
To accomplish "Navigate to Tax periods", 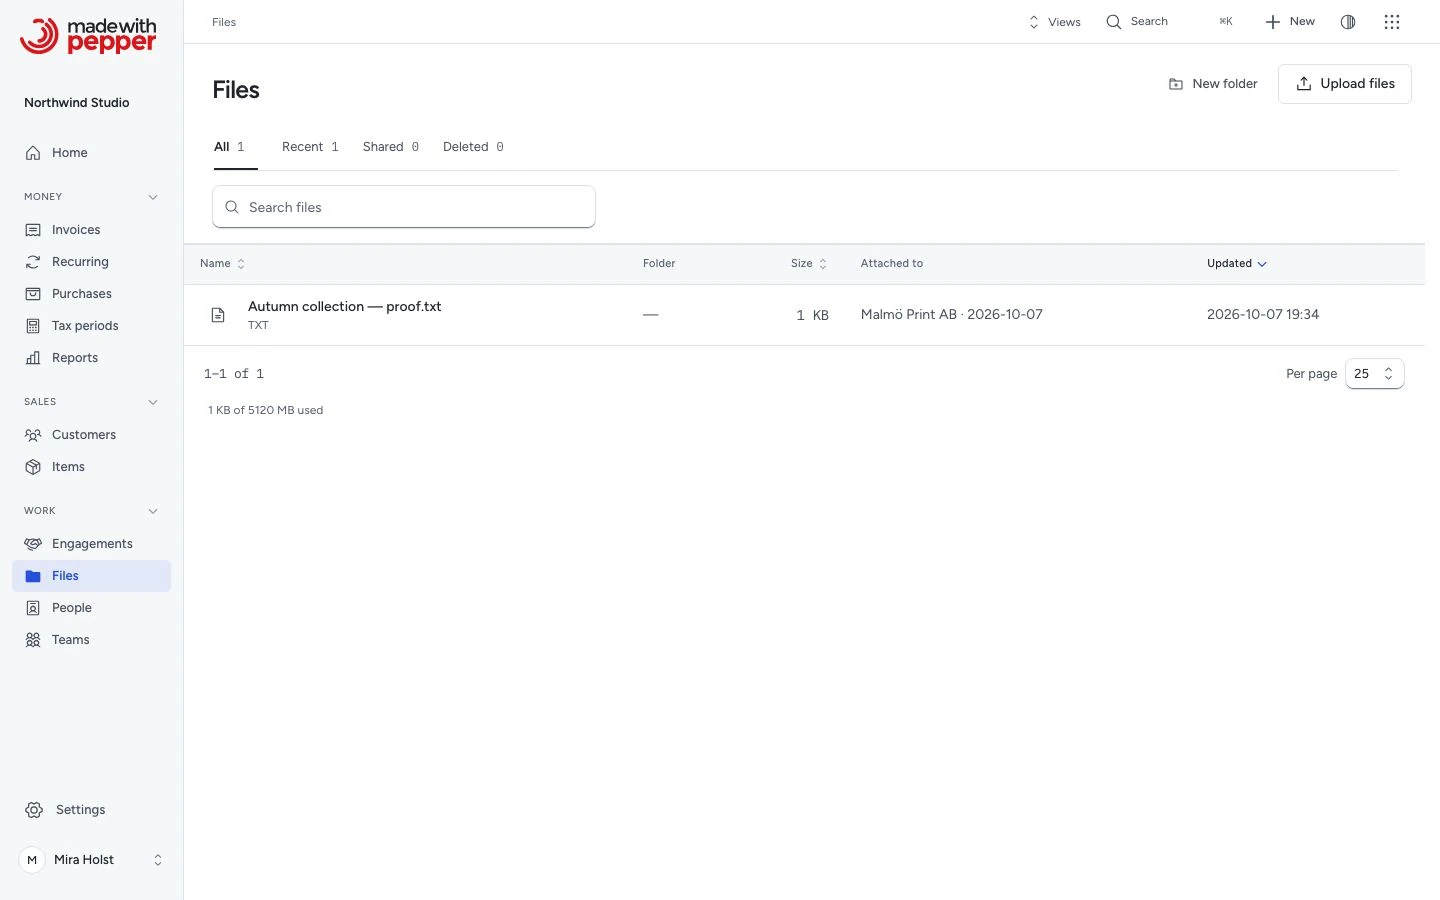I will [91, 326].
